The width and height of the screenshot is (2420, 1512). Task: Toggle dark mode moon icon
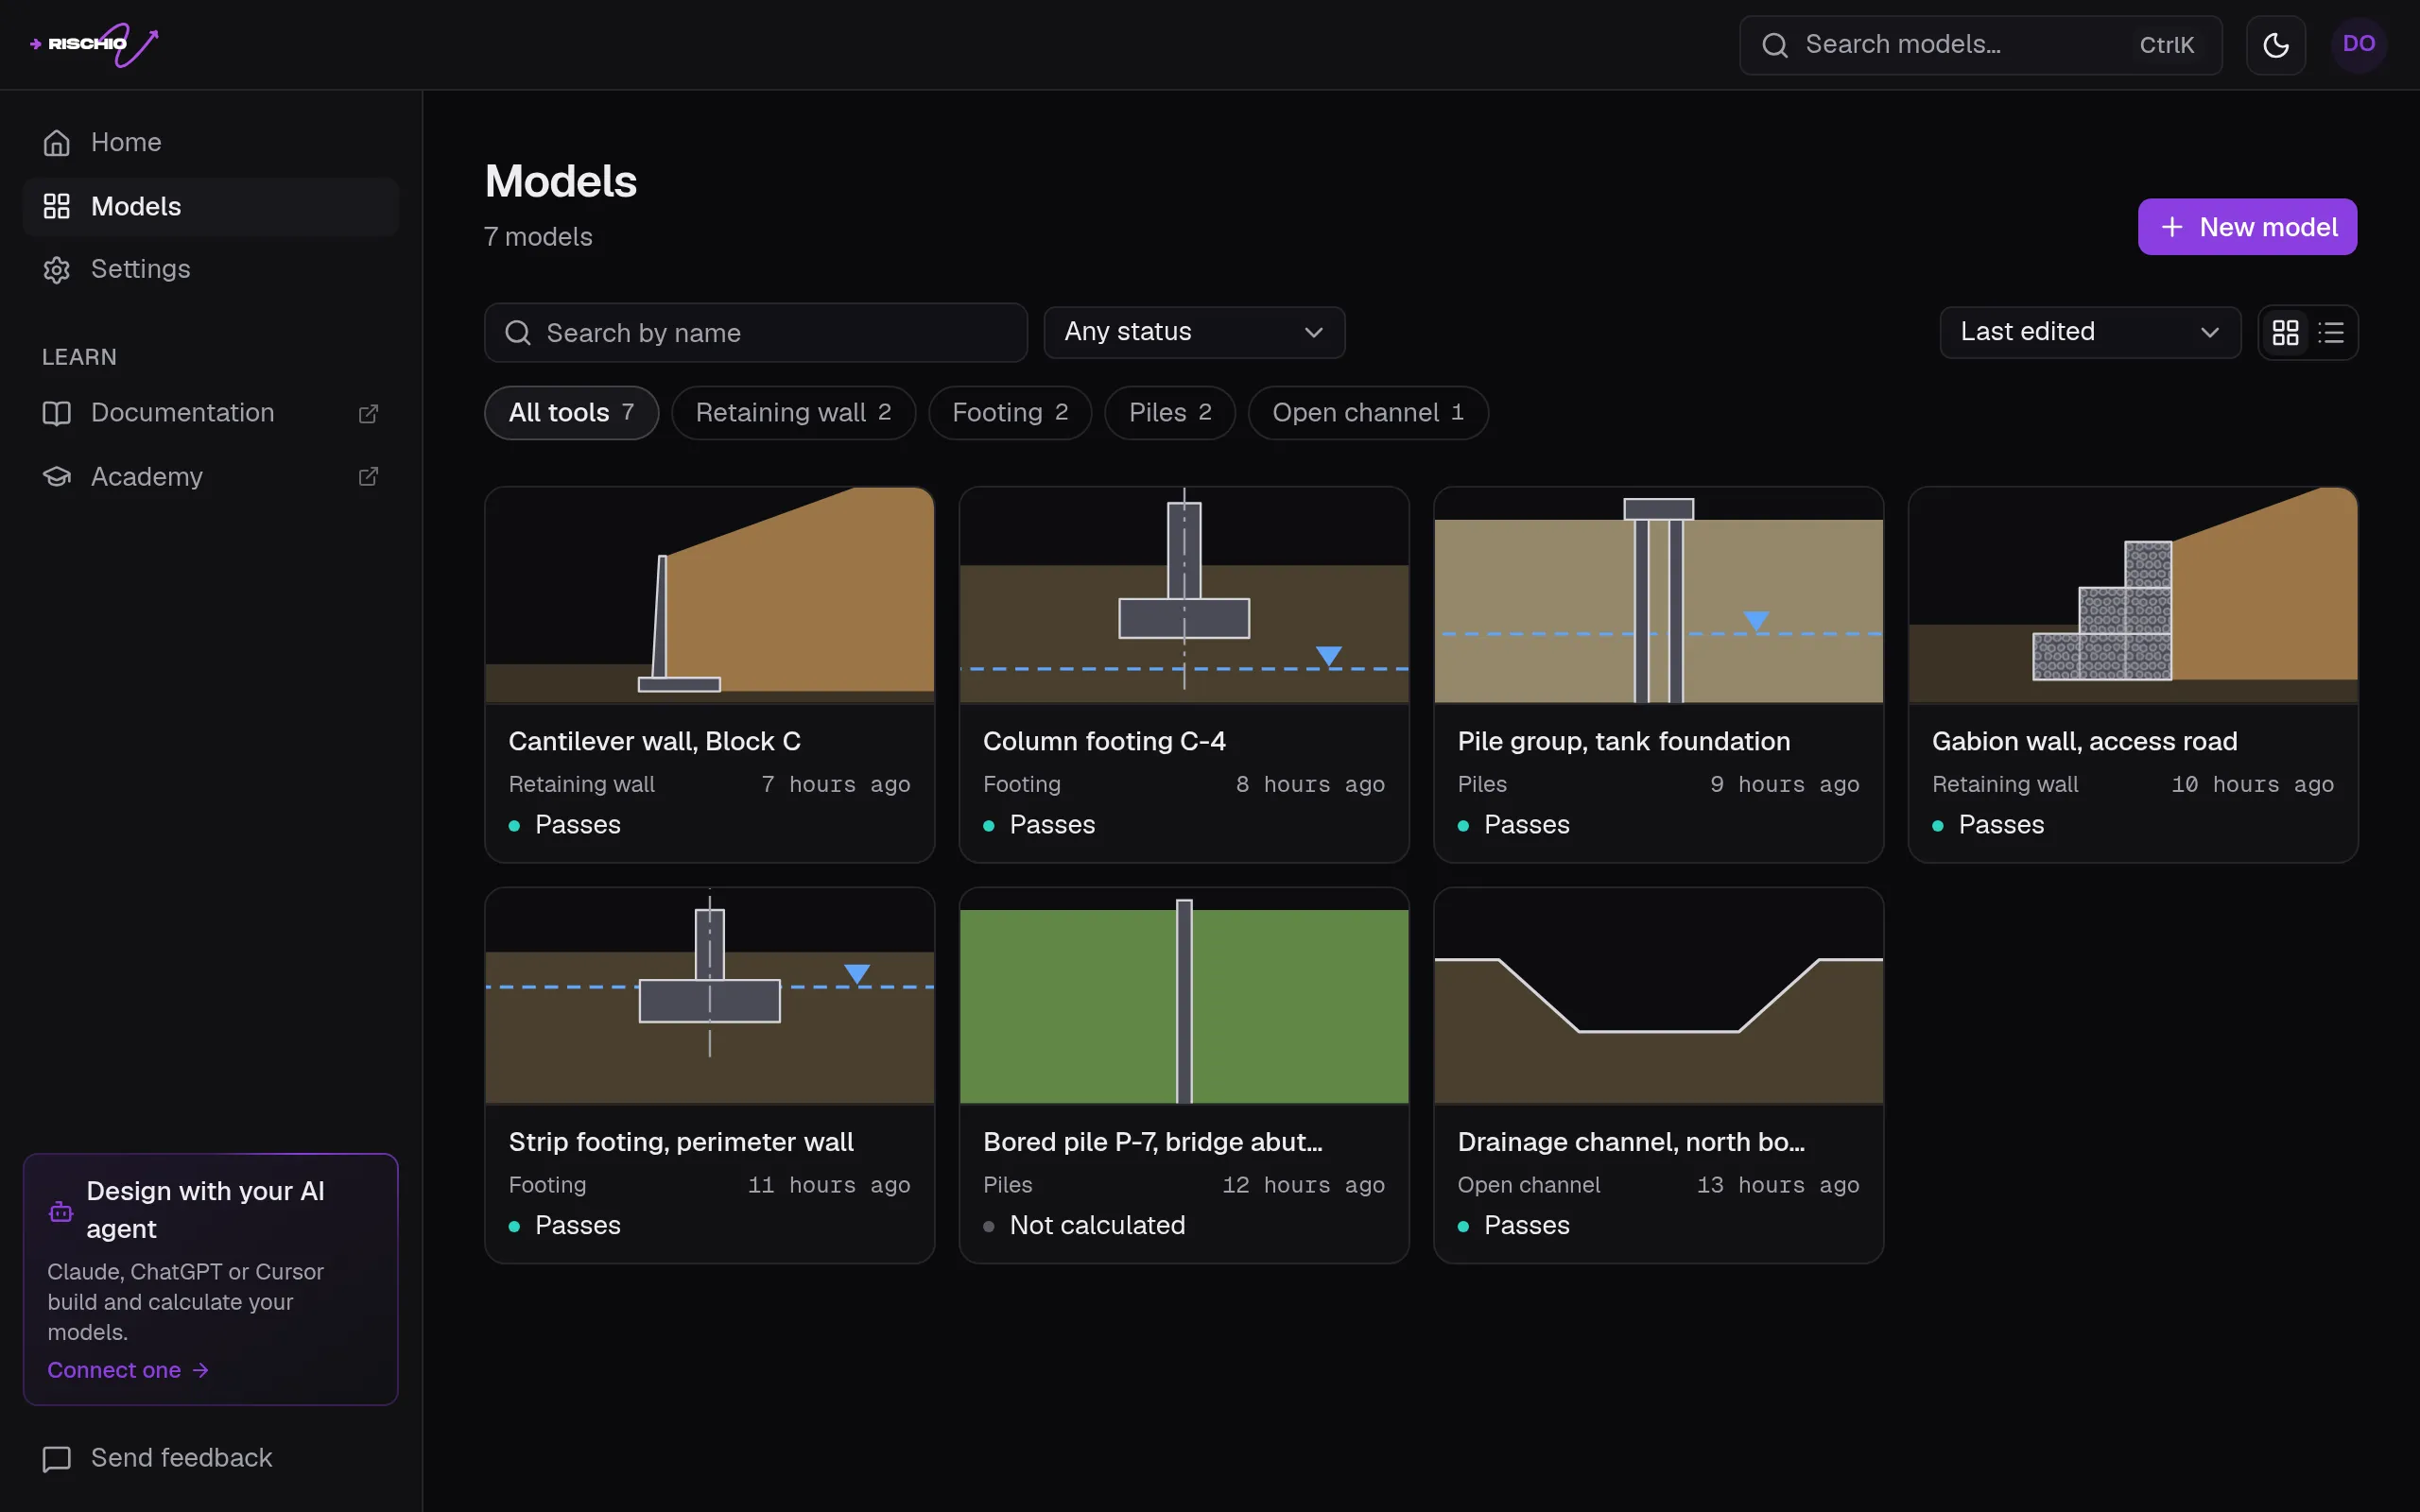(x=2276, y=45)
